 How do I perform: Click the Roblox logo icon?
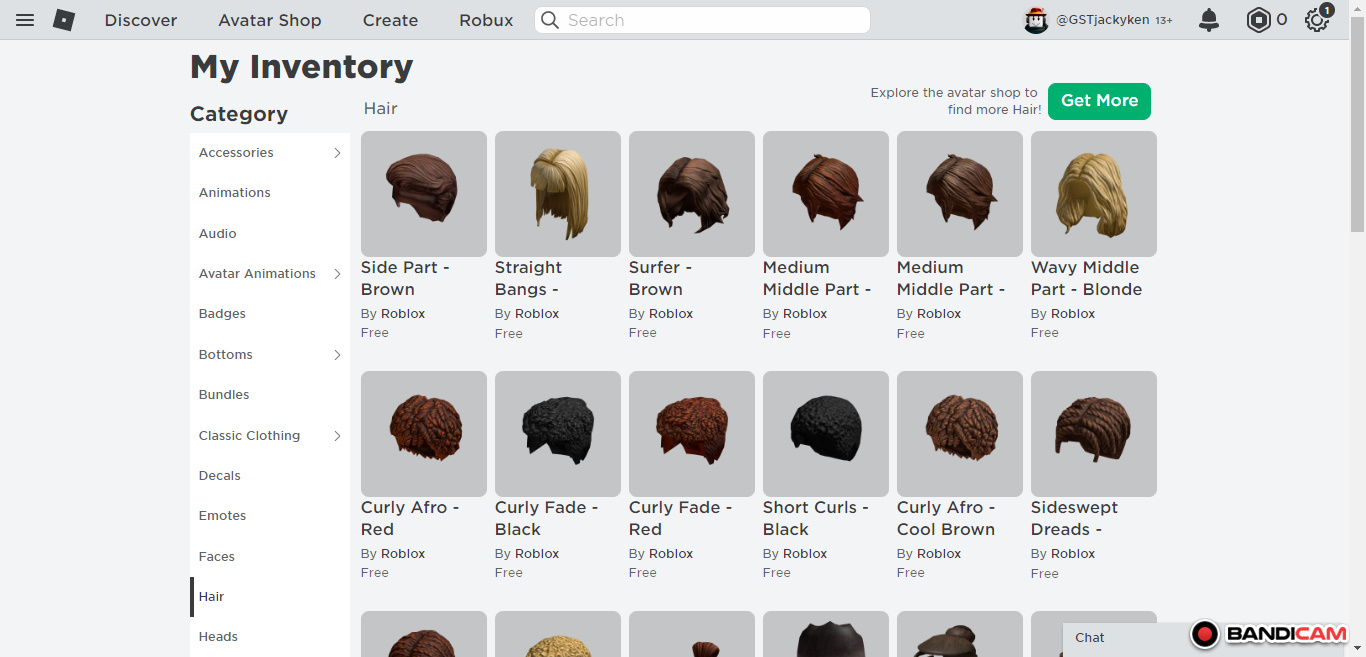64,20
